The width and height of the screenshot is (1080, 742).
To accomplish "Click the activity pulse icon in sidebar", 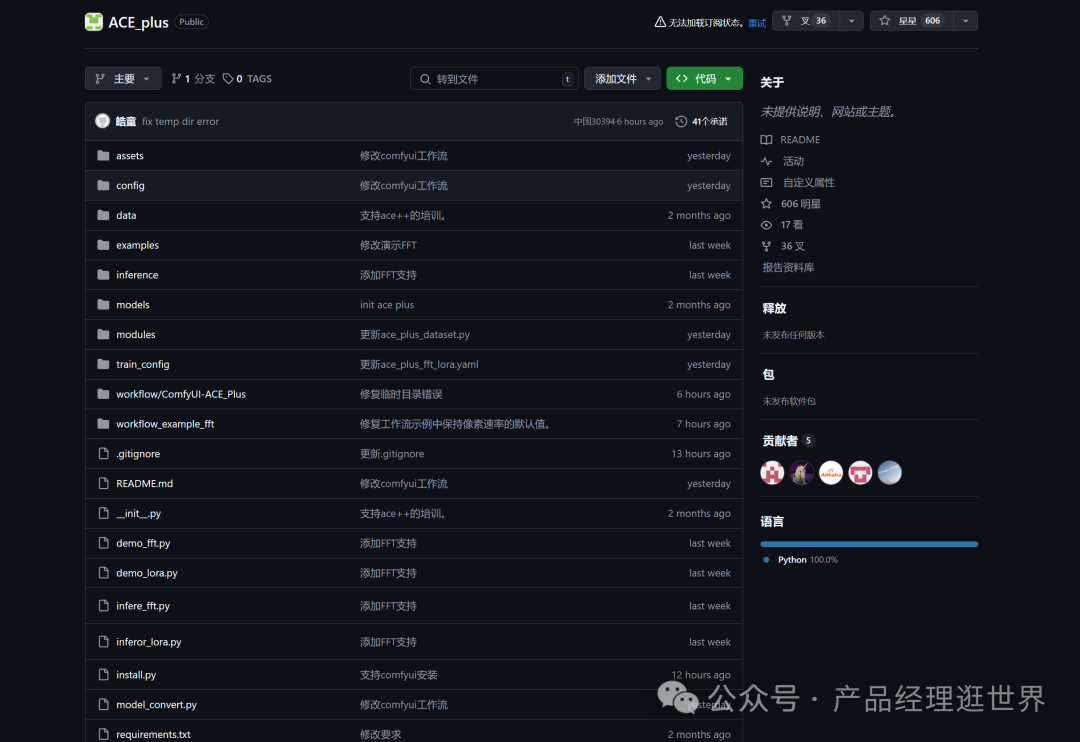I will click(x=766, y=161).
